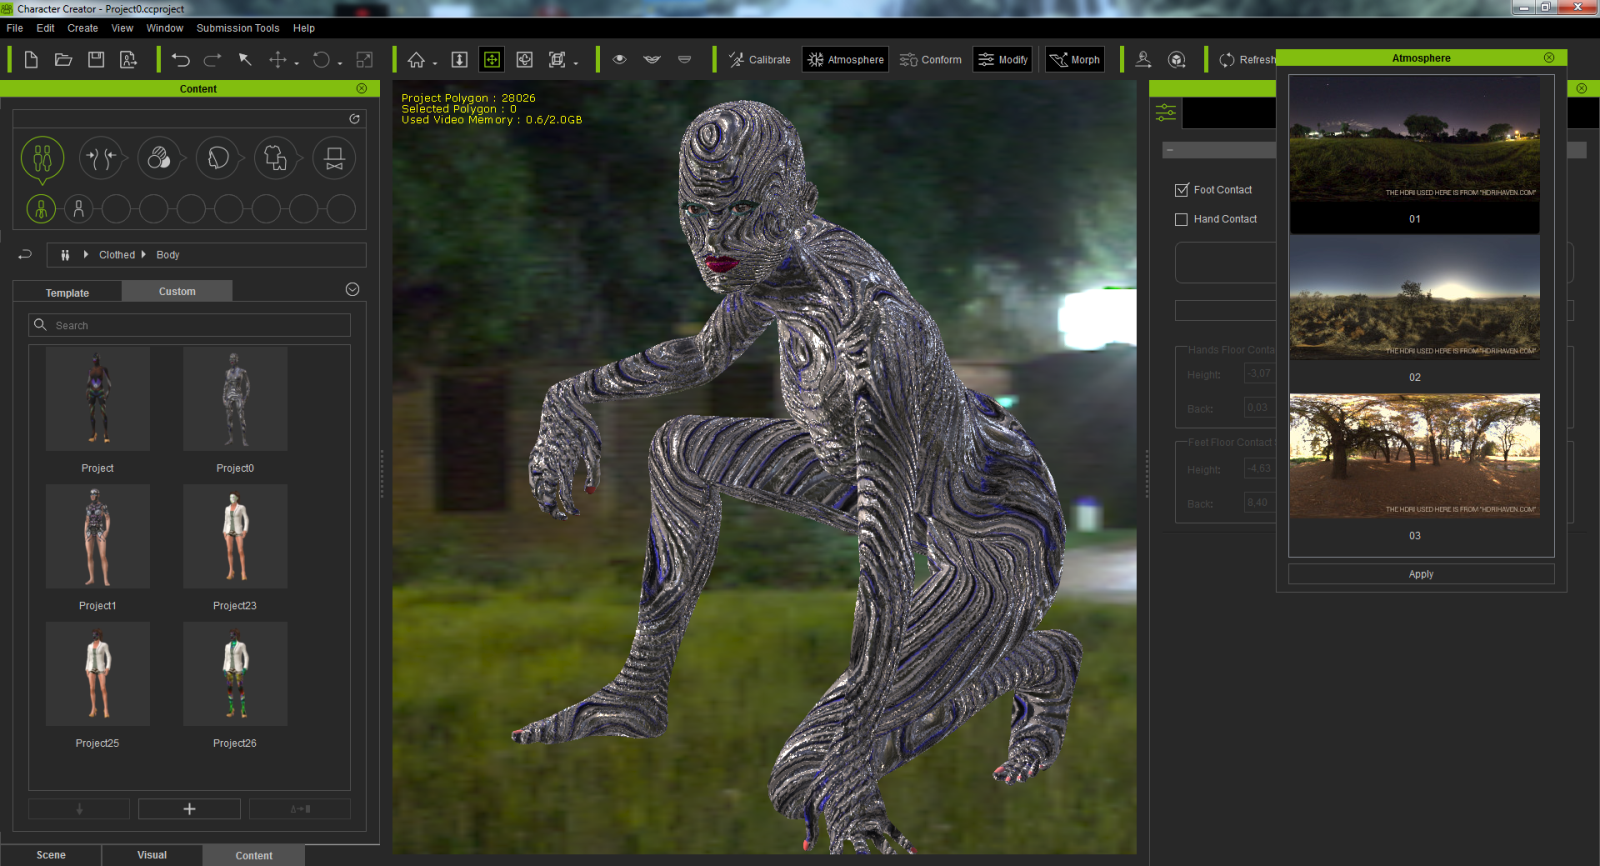Switch to the Custom tab
This screenshot has width=1600, height=866.
pos(177,291)
